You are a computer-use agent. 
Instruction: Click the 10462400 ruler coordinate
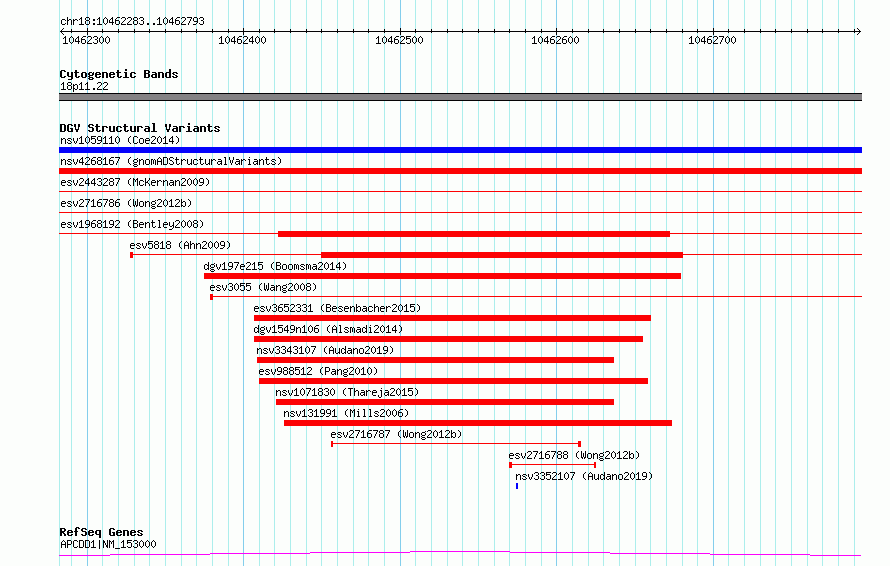coord(242,40)
